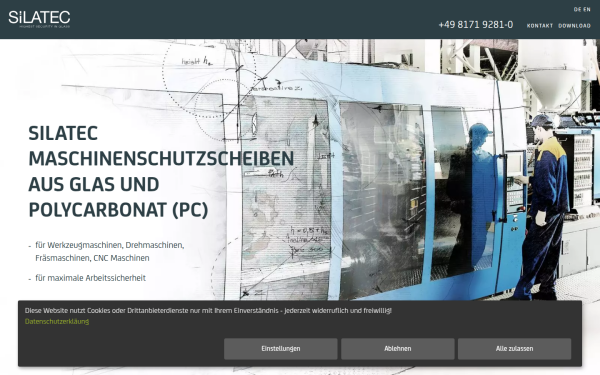Viewport: 600px width, 375px height.
Task: Select the text 'Fräsmaschinen, CNC Maschinen'
Action: [x=92, y=258]
